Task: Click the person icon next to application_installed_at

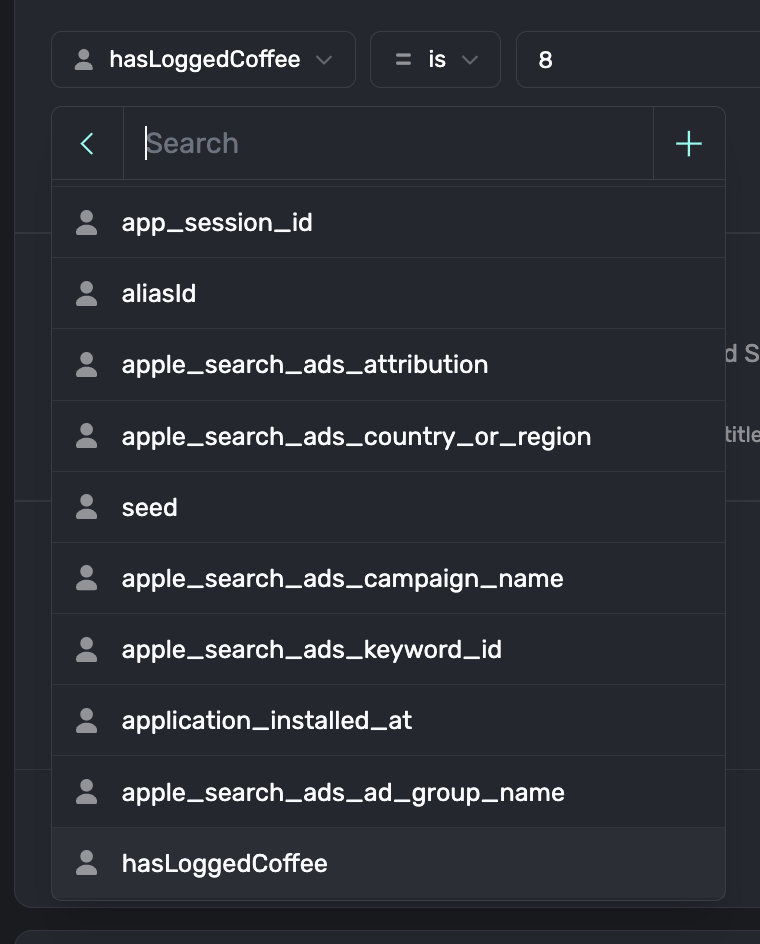Action: click(x=87, y=721)
